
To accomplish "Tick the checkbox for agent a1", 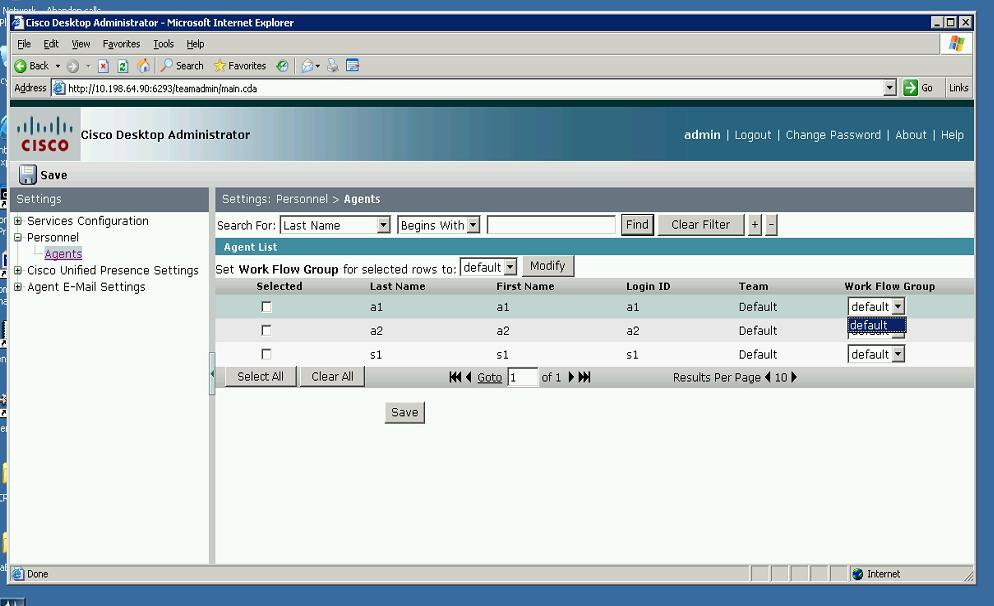I will tap(266, 307).
